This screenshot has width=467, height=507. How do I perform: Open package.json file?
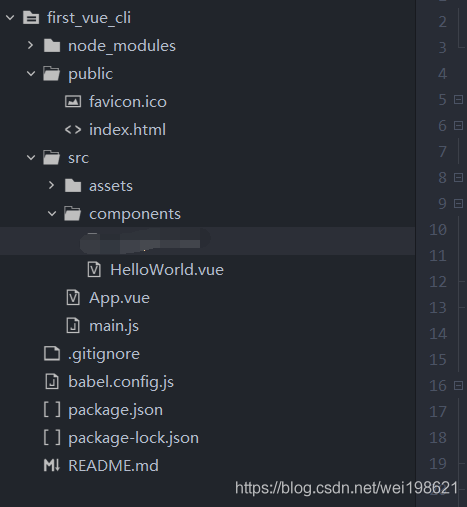click(x=116, y=410)
